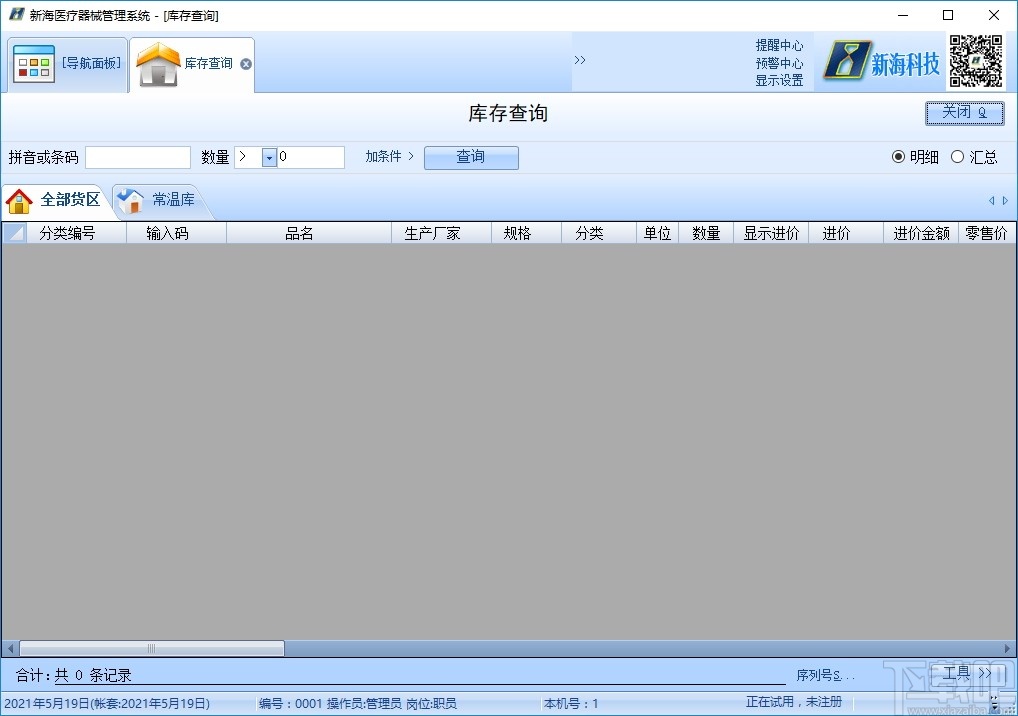Select the 全部货区 warehouse icon
Screen dimensions: 1018x716
tap(20, 200)
